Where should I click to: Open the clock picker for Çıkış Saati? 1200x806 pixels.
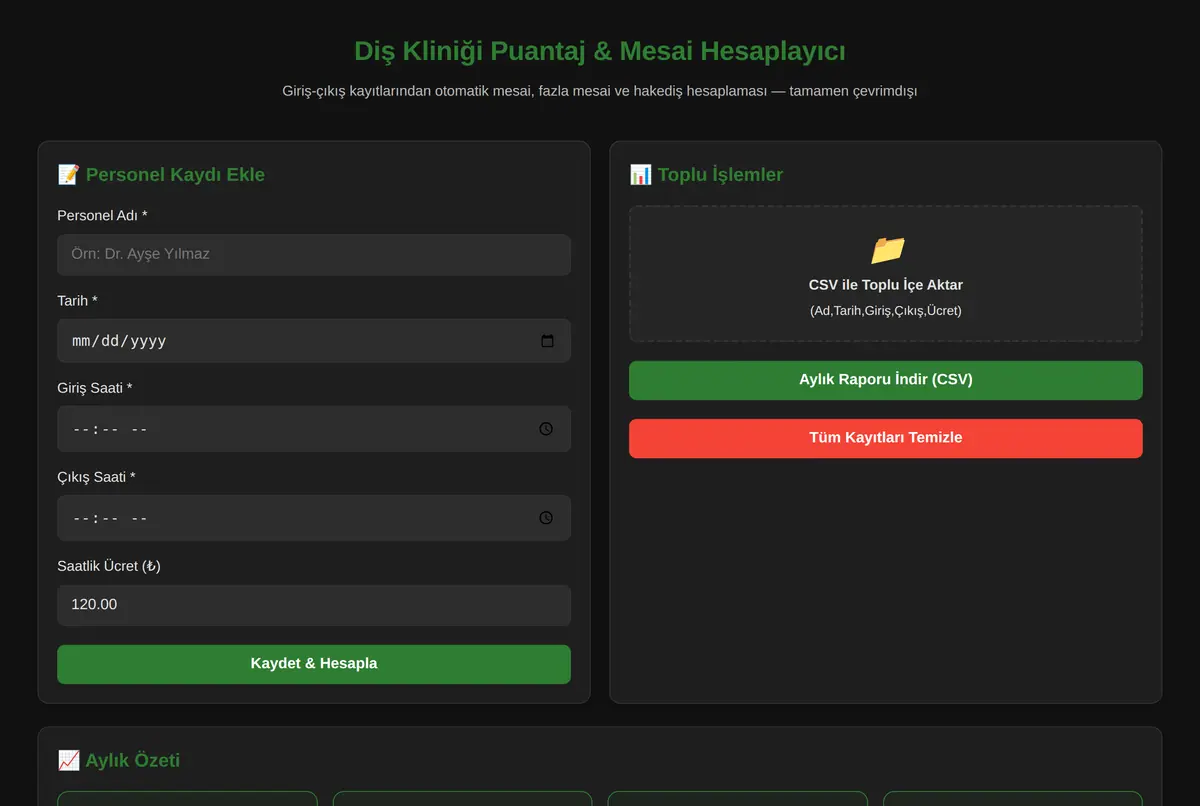point(546,518)
